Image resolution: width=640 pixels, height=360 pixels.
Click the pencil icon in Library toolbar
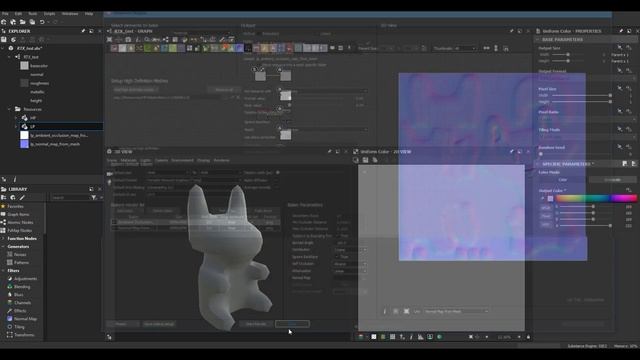(22, 198)
